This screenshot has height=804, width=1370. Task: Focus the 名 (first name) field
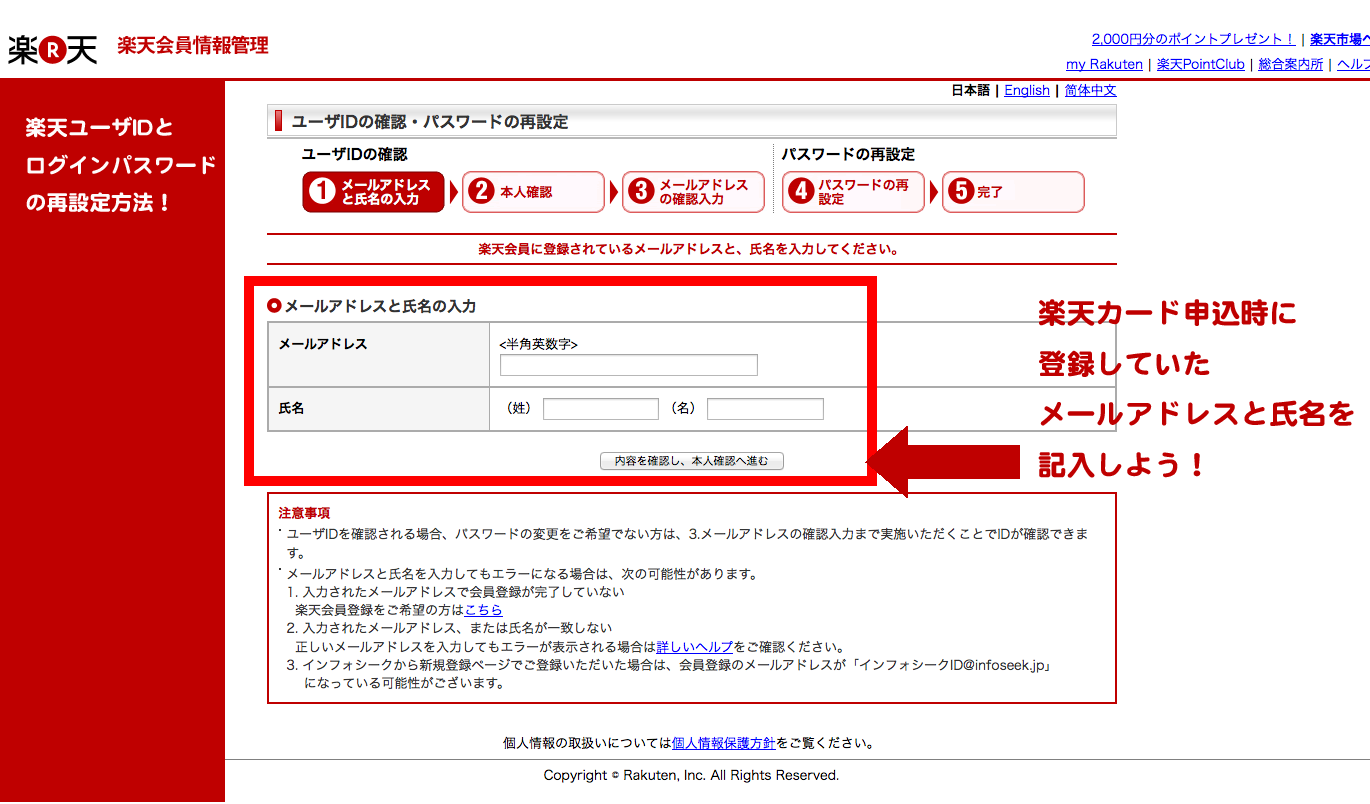coord(765,409)
